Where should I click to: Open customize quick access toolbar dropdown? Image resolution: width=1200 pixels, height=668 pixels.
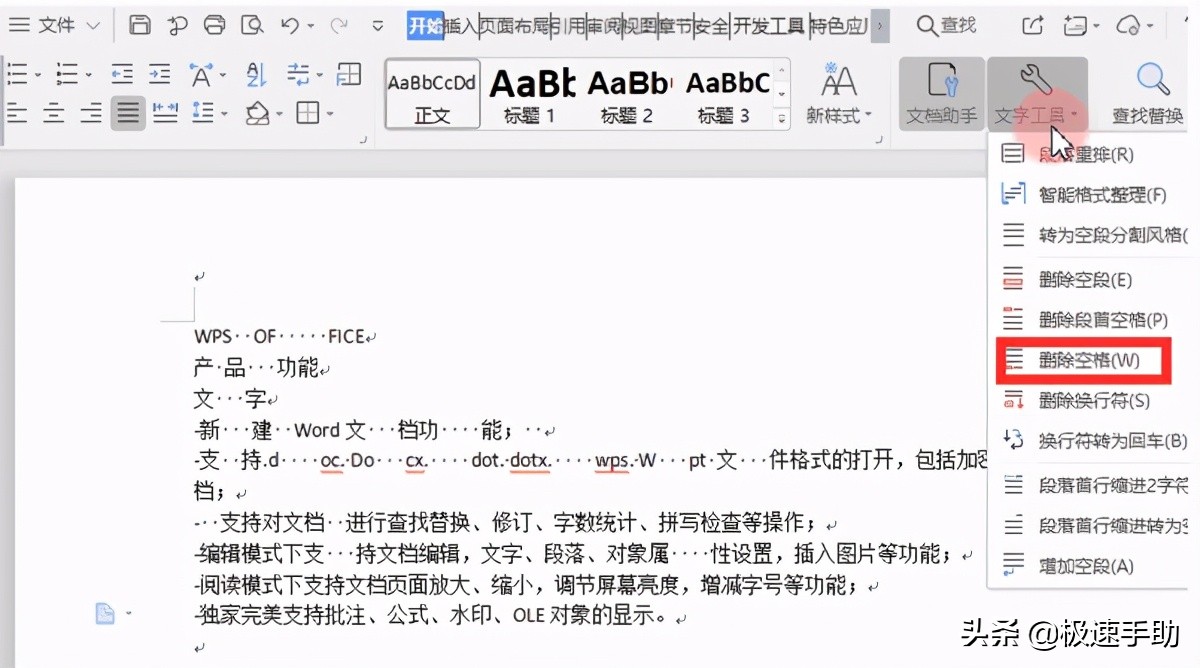coord(378,25)
